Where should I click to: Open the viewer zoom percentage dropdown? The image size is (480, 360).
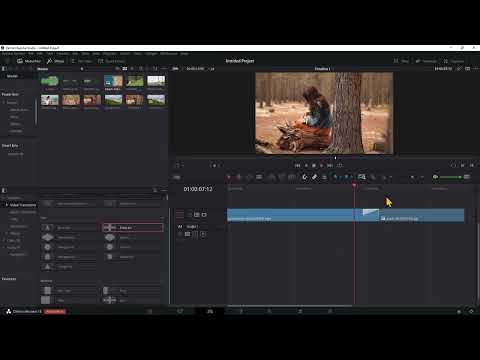pos(178,69)
